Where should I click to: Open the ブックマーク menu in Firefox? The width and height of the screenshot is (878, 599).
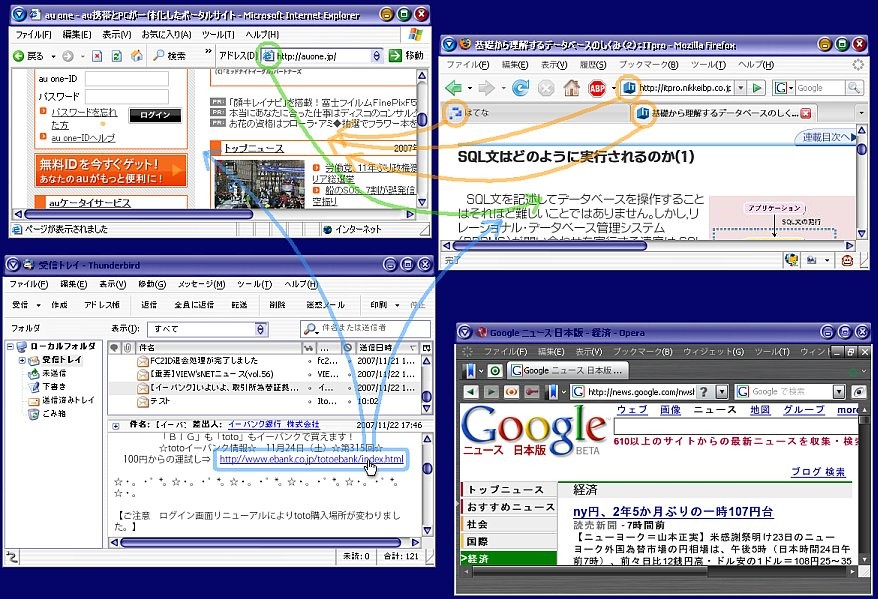[648, 65]
